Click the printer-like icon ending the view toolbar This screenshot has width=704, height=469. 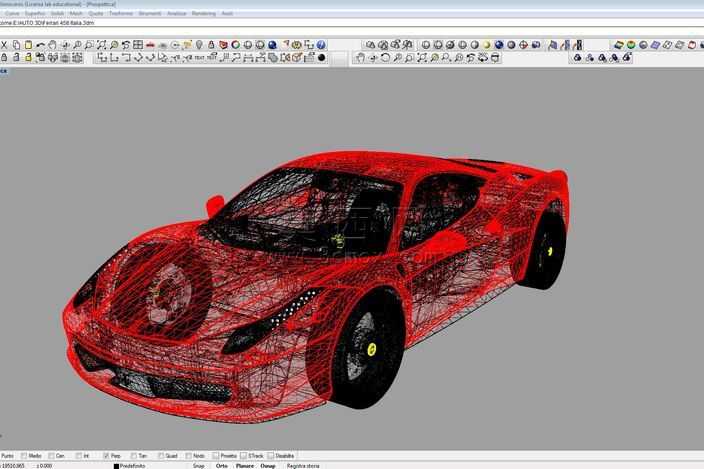pyautogui.click(x=495, y=57)
